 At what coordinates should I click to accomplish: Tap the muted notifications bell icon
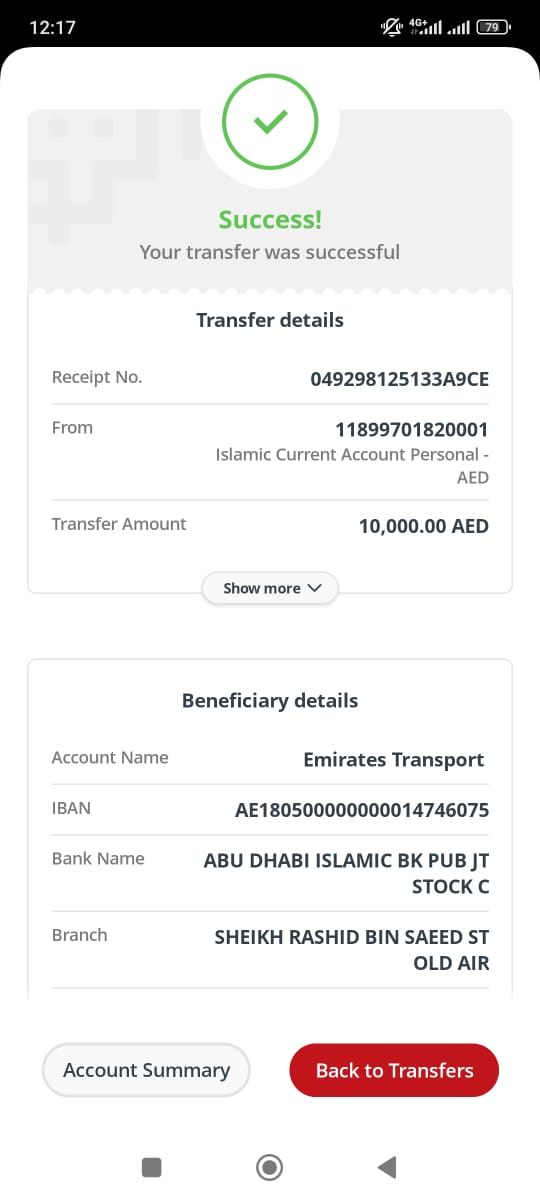click(391, 28)
